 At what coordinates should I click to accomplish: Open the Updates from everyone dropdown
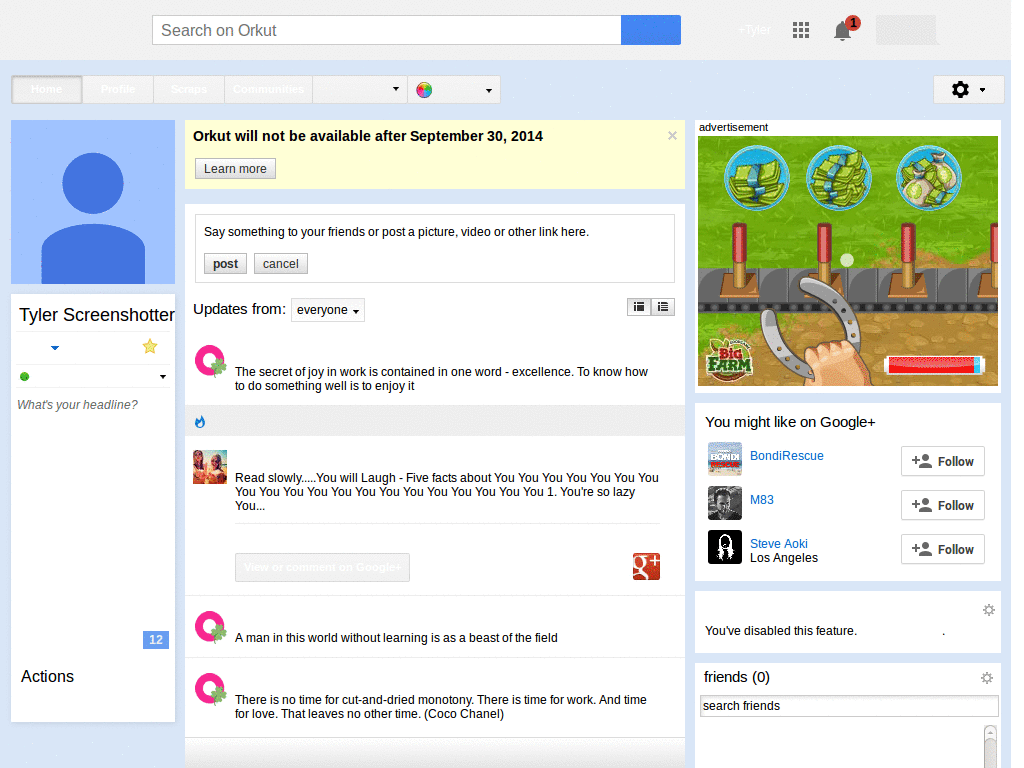(x=328, y=310)
